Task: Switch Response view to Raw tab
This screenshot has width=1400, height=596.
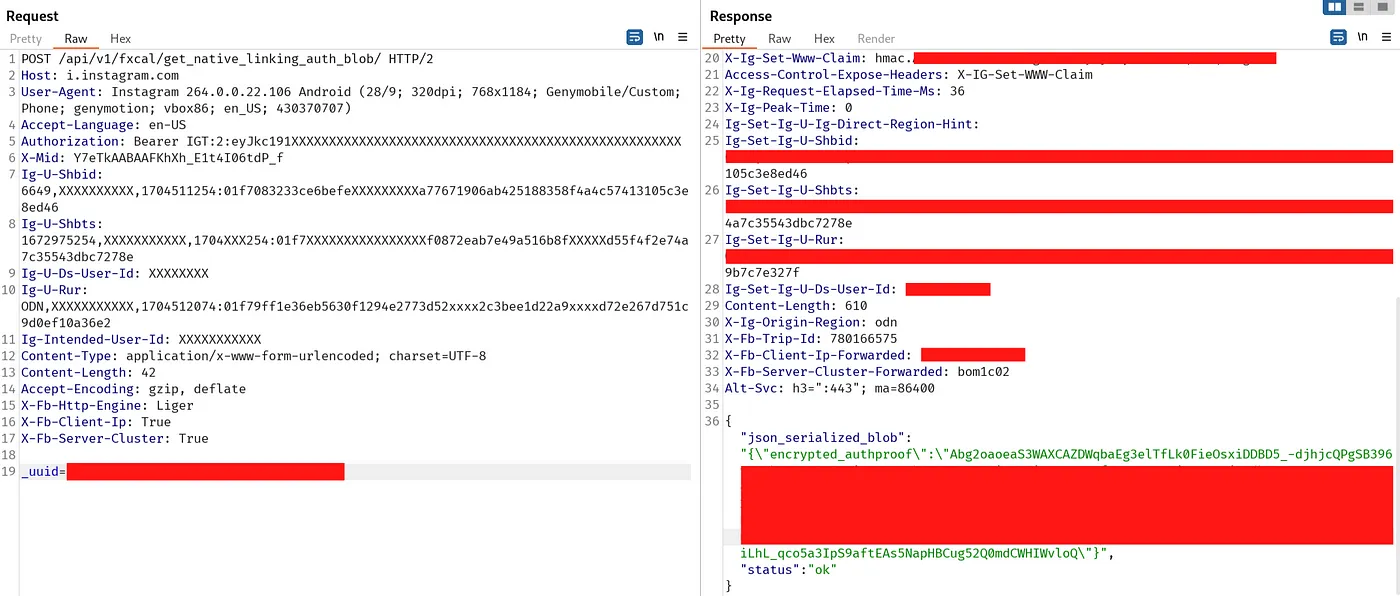Action: [780, 39]
